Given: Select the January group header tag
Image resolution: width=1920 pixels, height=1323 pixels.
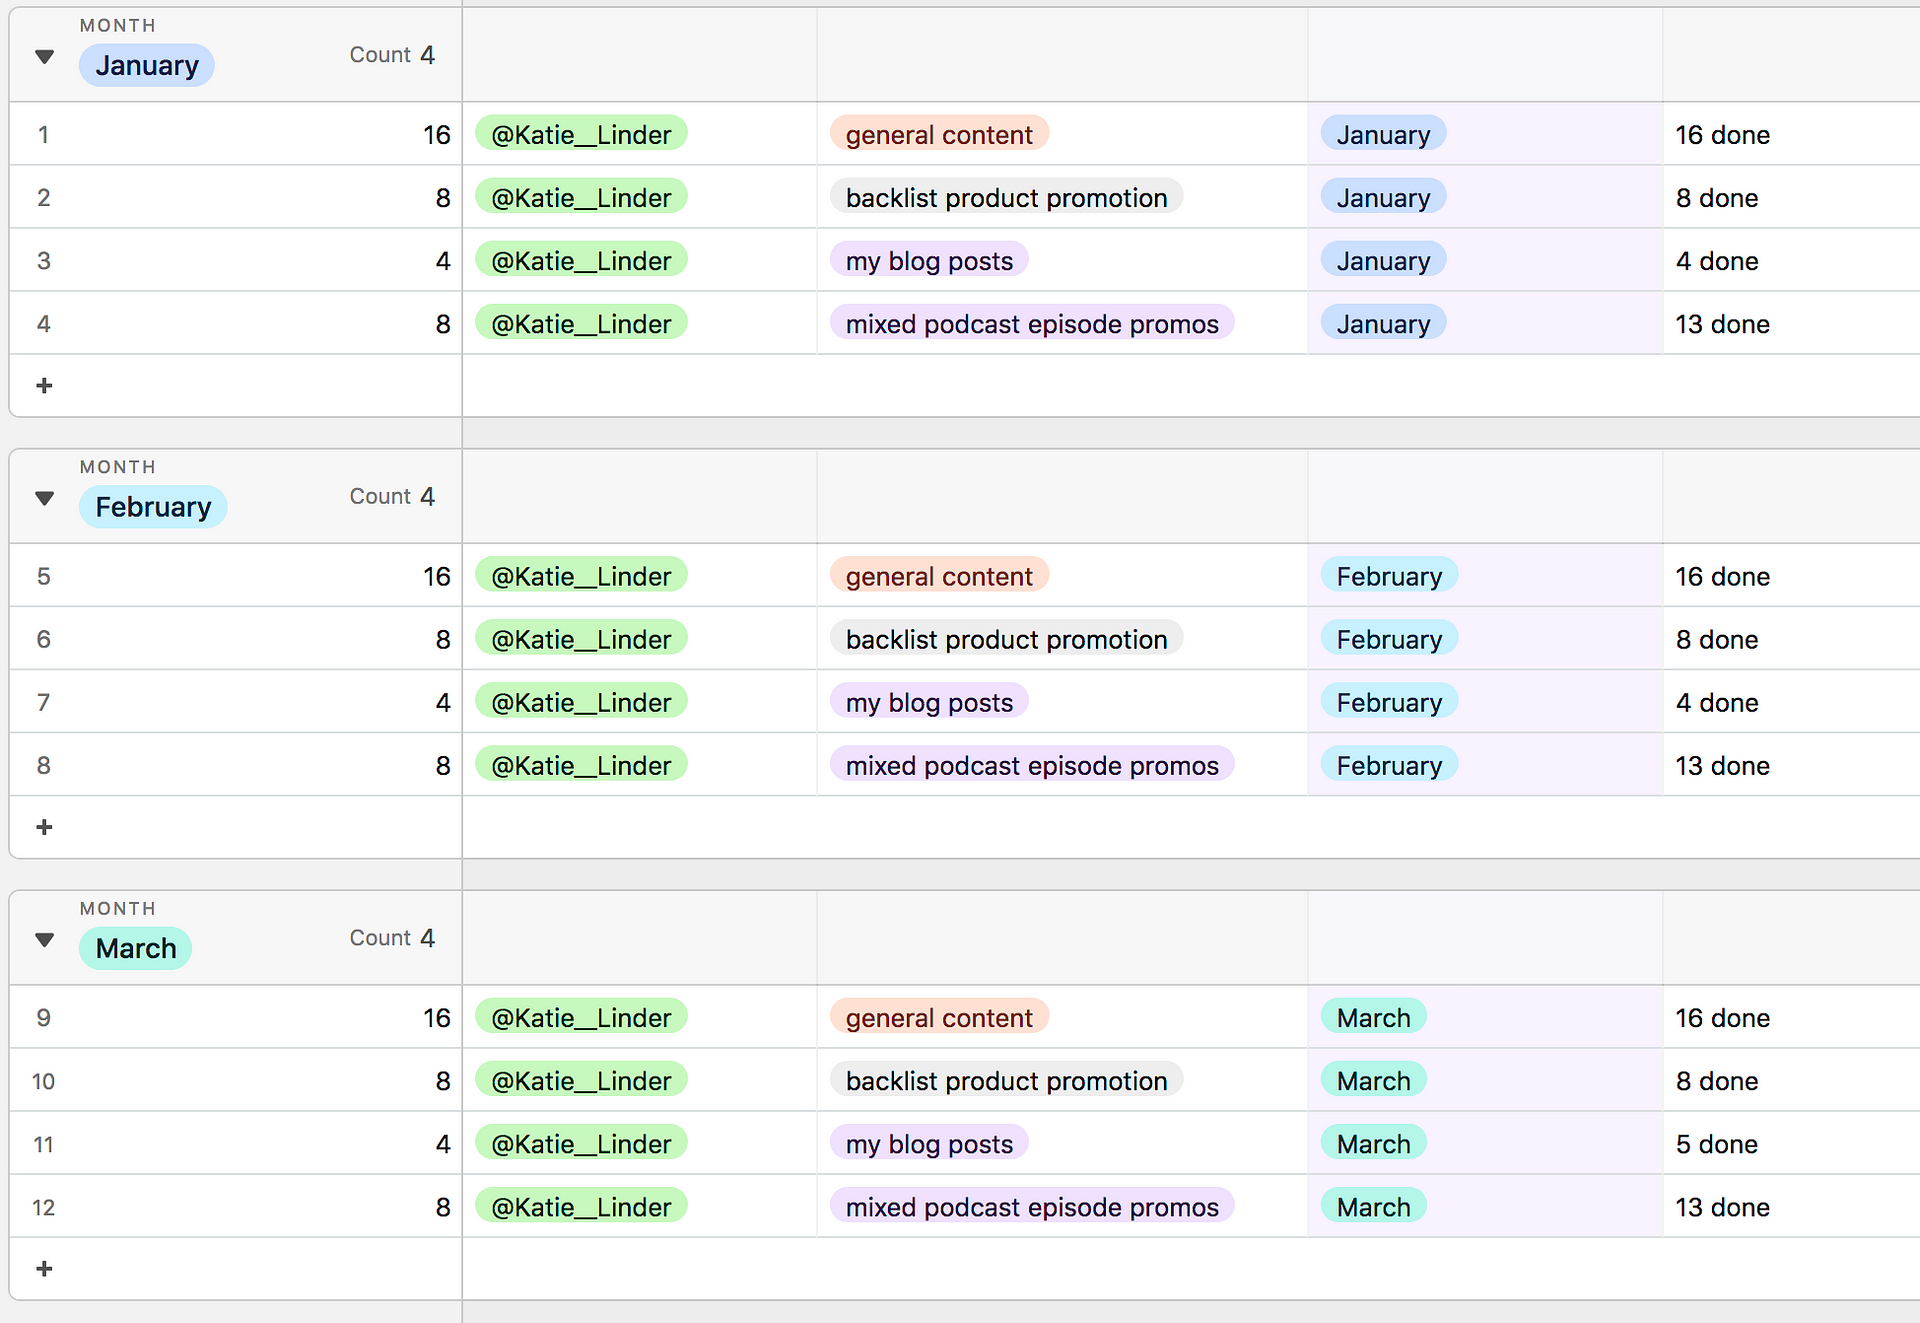Looking at the screenshot, I should pos(147,66).
